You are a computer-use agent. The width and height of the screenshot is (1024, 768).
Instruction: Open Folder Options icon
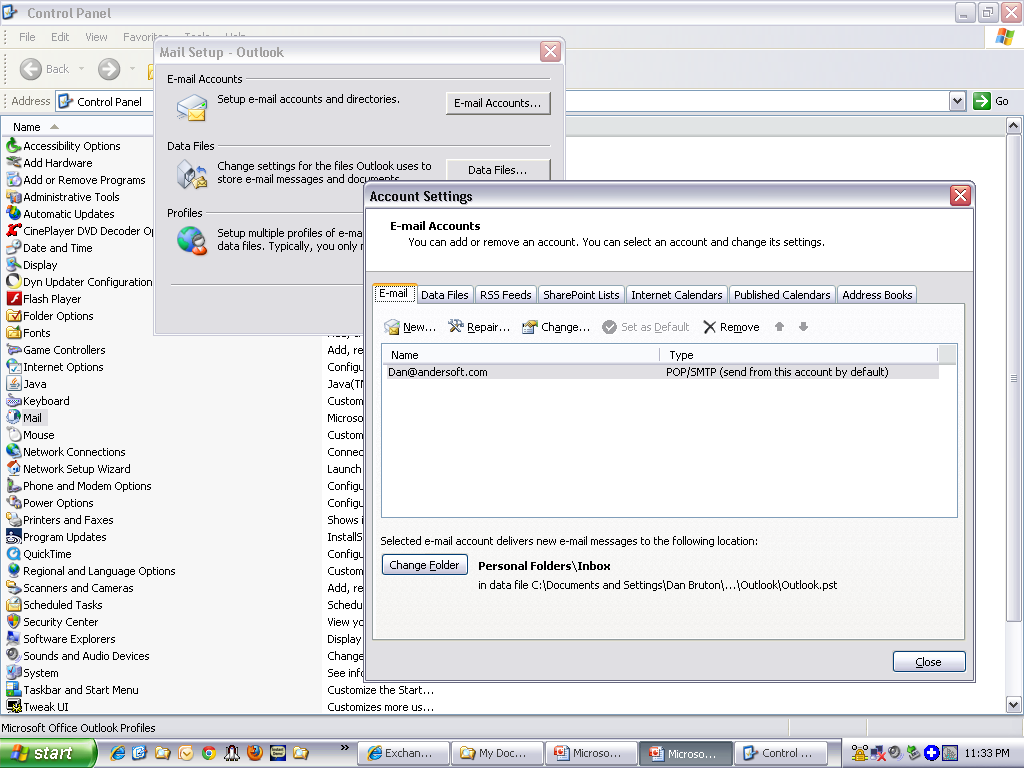coord(14,315)
